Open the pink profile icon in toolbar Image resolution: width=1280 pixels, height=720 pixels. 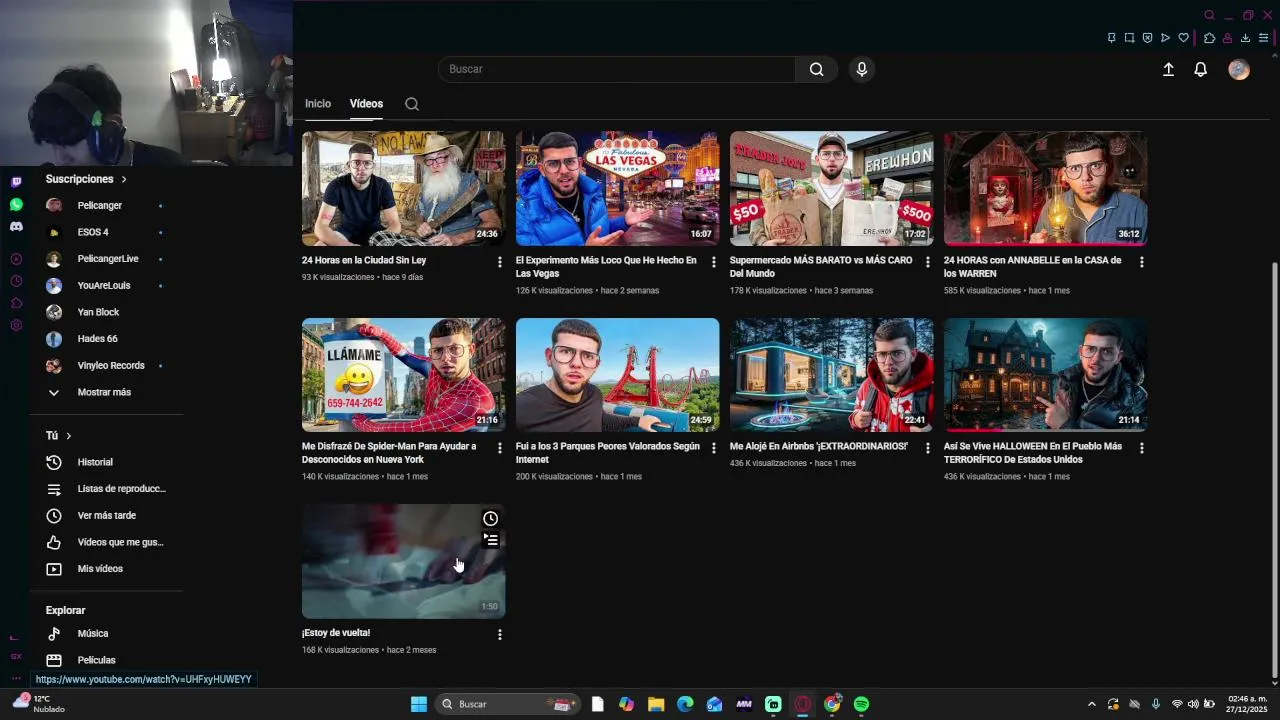point(1227,38)
